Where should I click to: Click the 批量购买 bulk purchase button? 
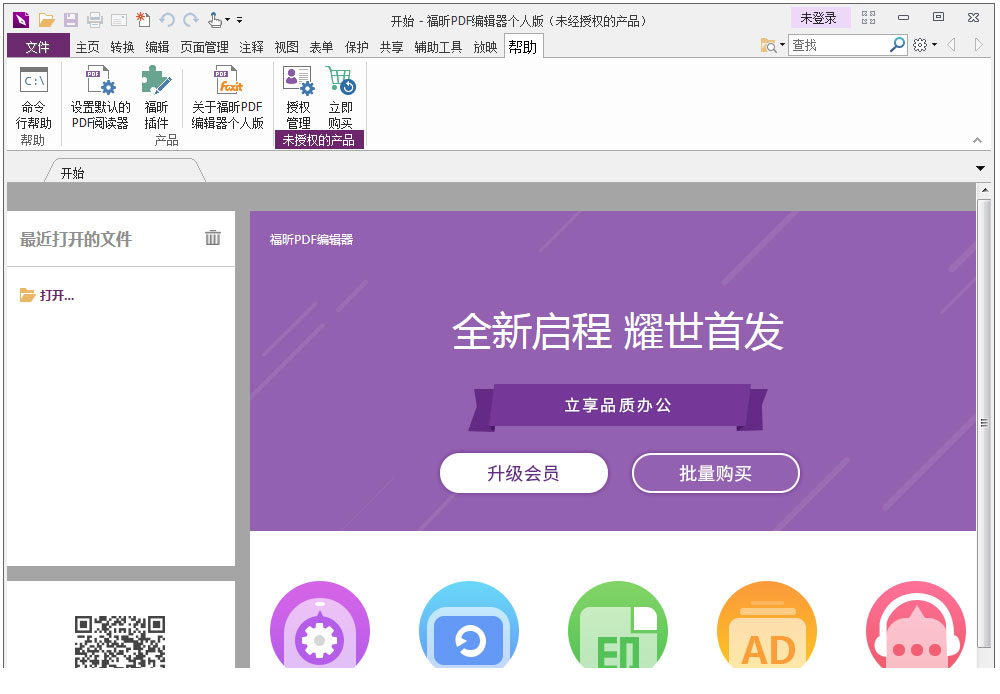pos(715,473)
